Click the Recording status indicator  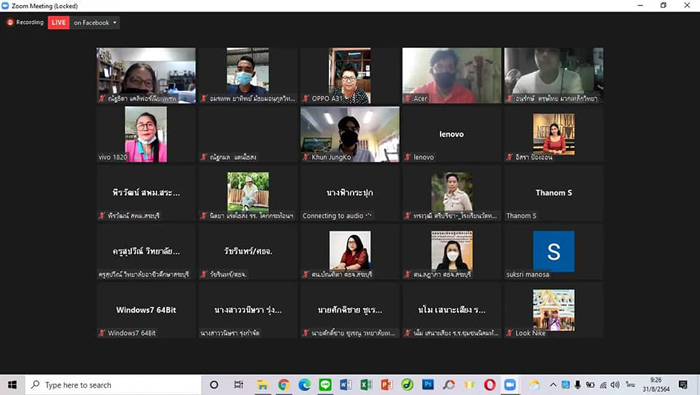25,22
